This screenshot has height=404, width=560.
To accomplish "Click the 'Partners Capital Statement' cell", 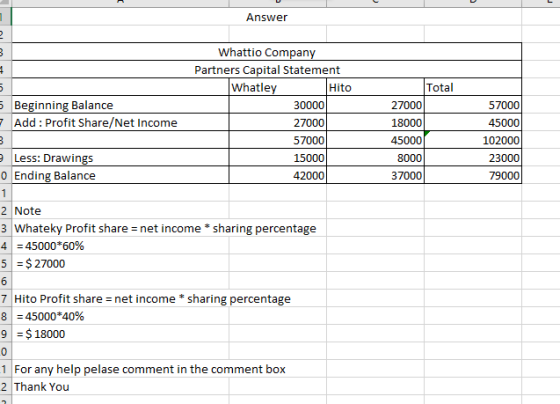I will (266, 69).
